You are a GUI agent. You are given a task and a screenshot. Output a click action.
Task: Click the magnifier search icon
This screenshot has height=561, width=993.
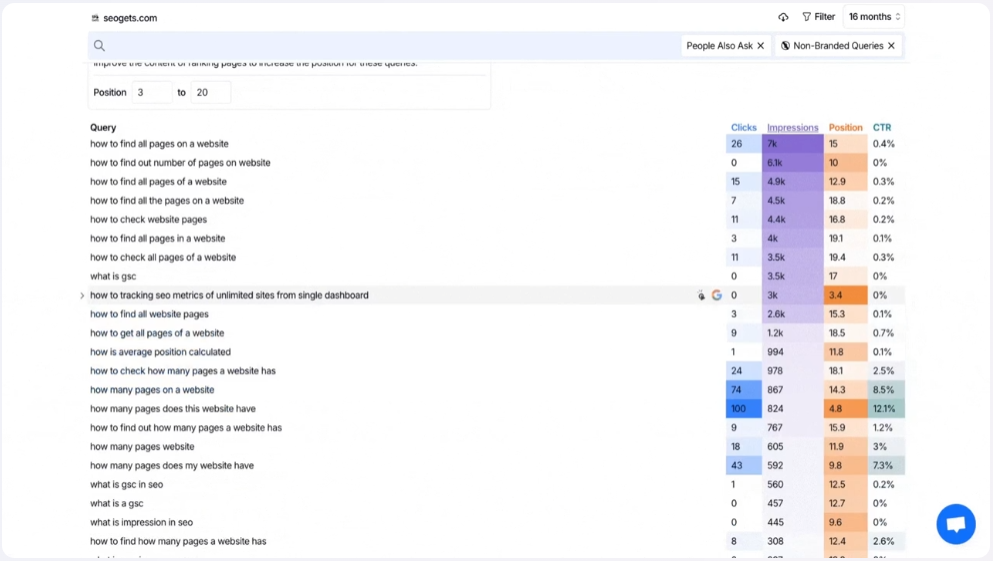99,46
